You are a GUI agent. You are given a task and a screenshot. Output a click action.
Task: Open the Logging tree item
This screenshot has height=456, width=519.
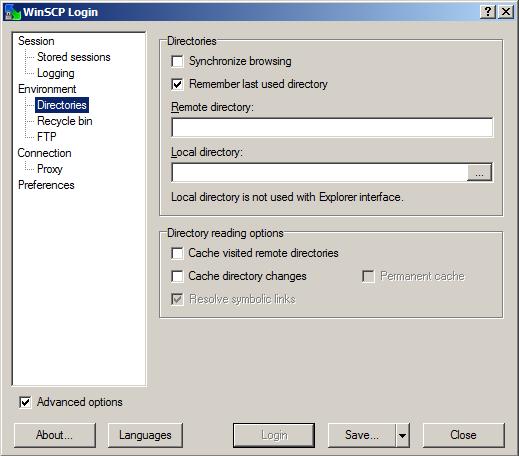coord(56,73)
